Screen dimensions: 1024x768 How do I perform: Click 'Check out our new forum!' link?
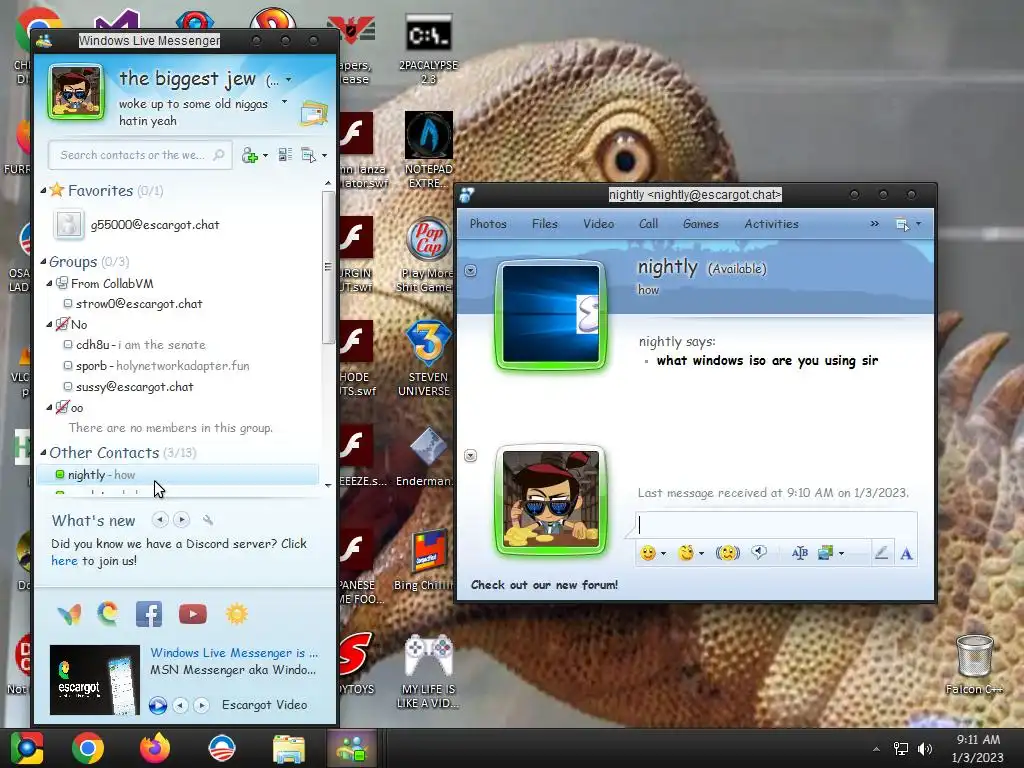(x=544, y=585)
